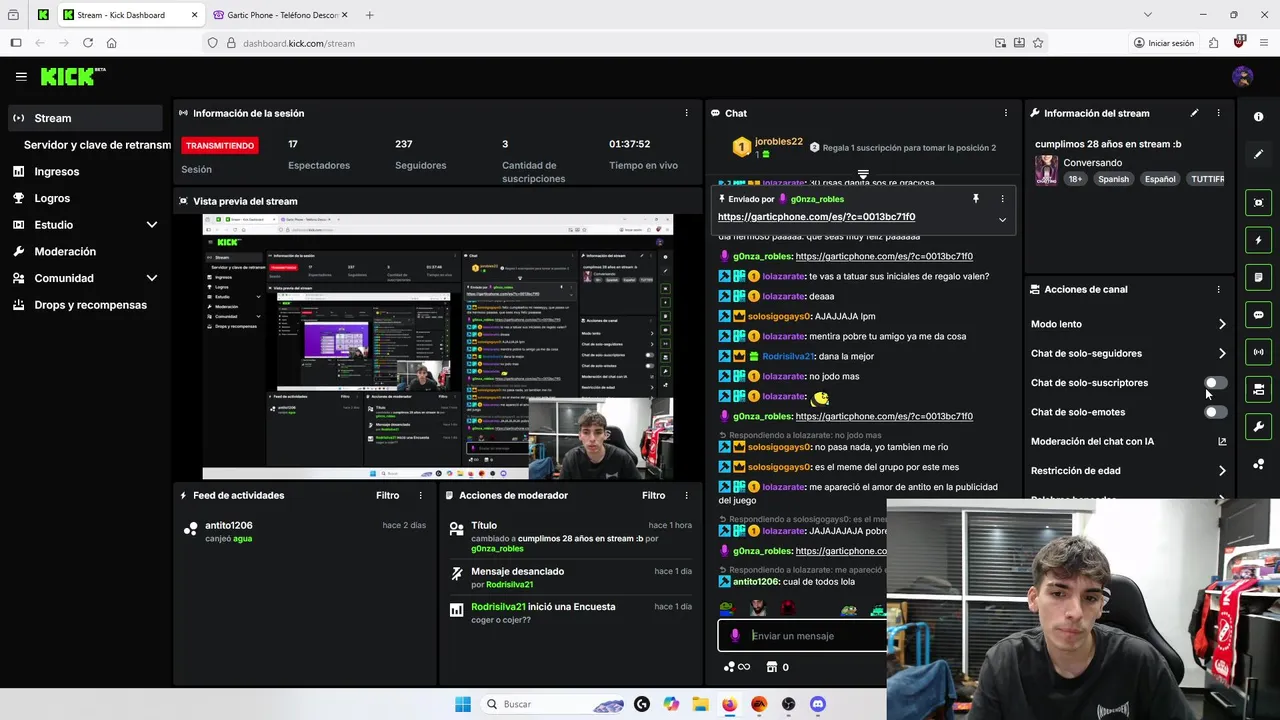This screenshot has width=1280, height=720.
Task: Open jorobles22 top gifter name
Action: [x=779, y=142]
